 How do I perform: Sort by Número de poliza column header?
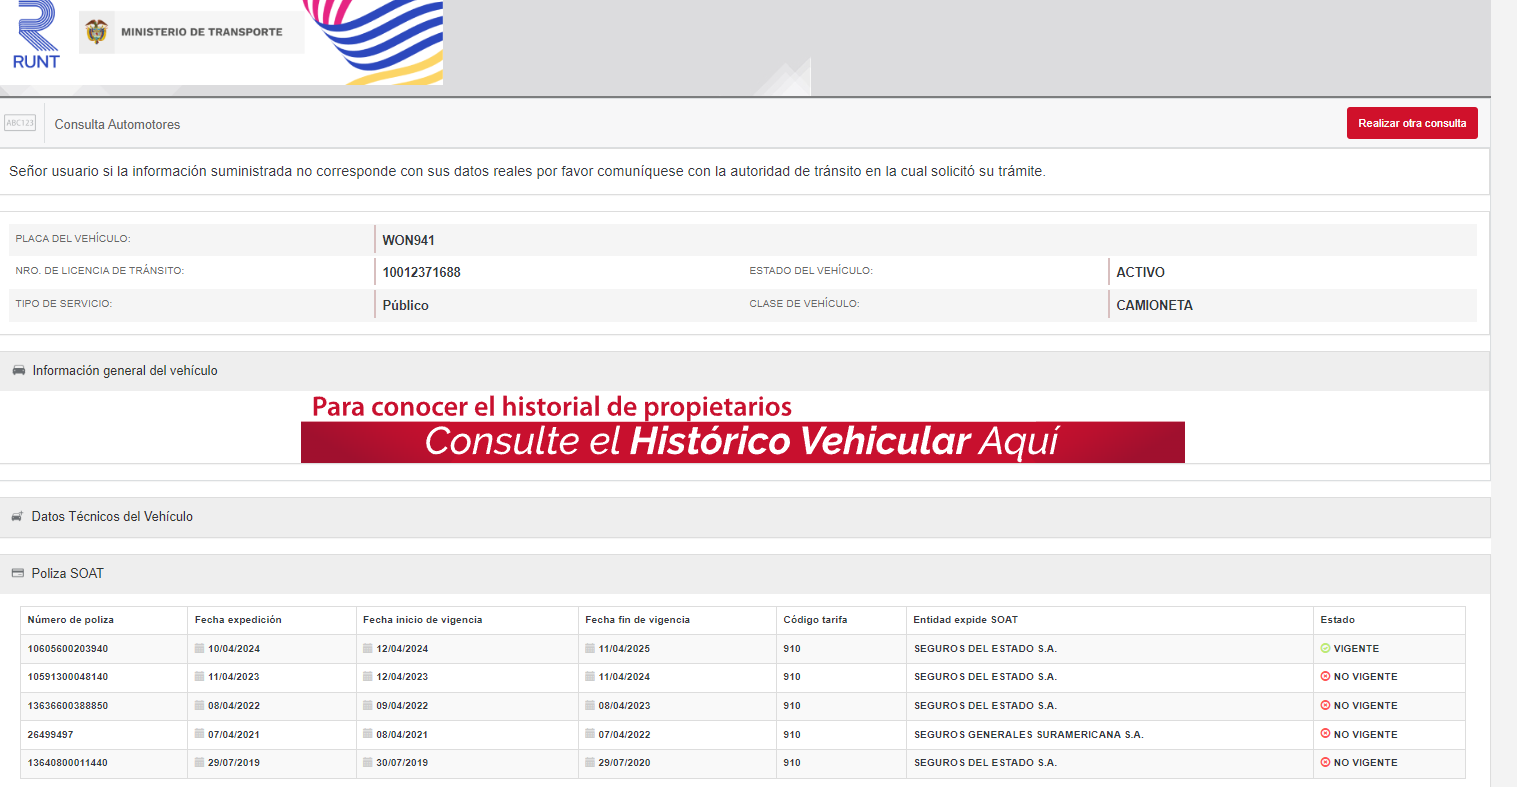click(x=71, y=620)
